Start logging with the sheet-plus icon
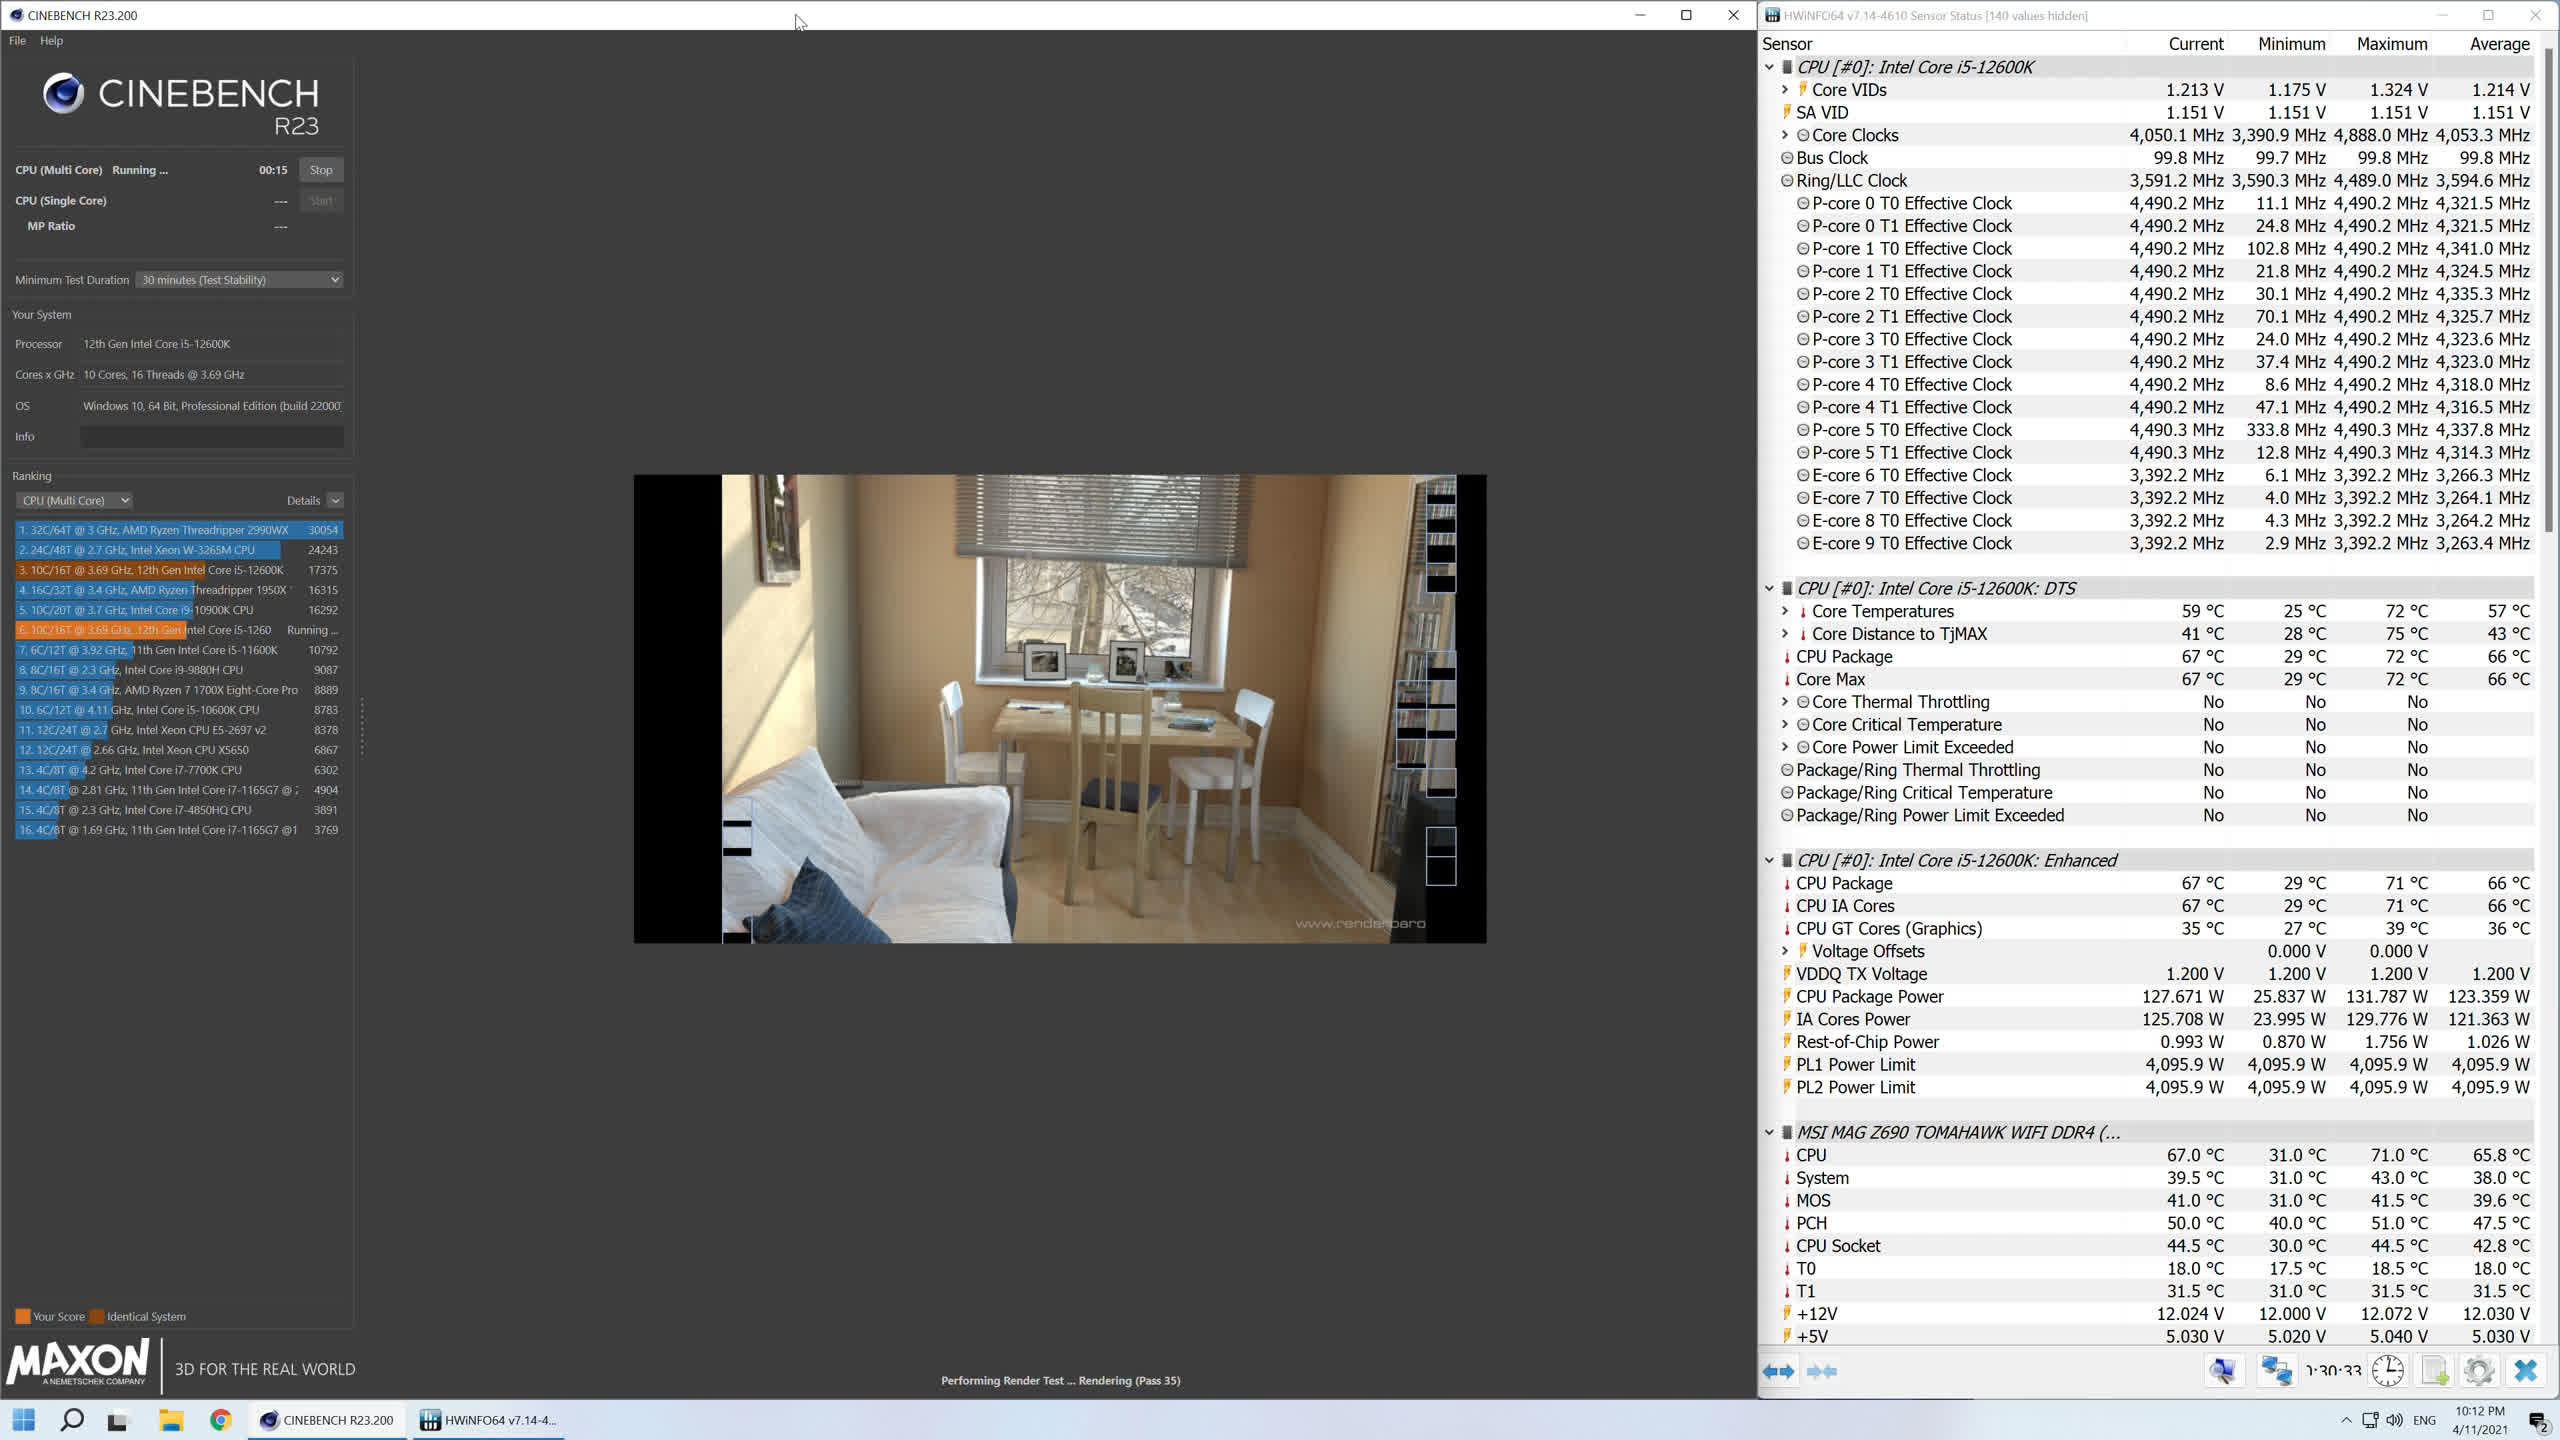 [x=2434, y=1370]
